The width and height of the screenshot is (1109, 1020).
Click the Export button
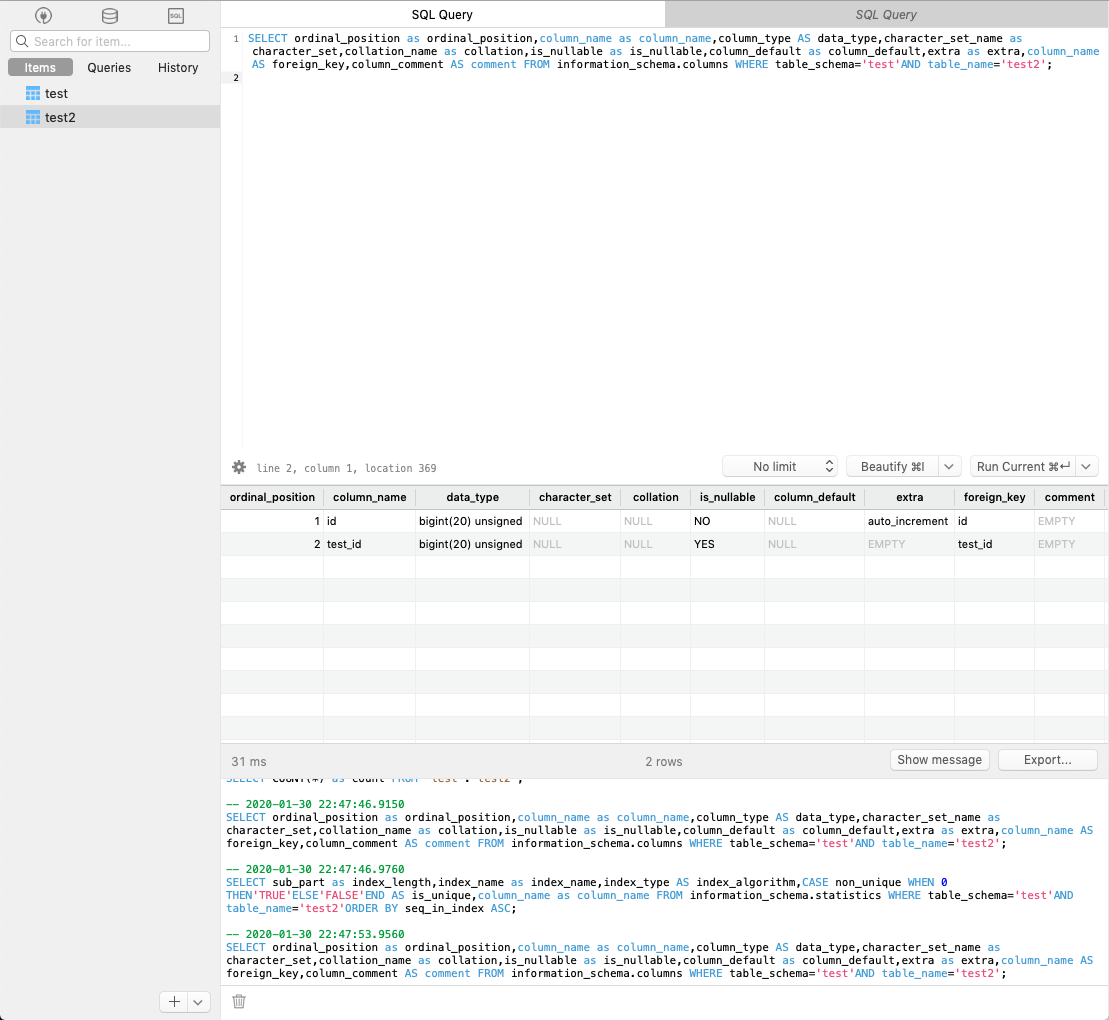[1047, 760]
